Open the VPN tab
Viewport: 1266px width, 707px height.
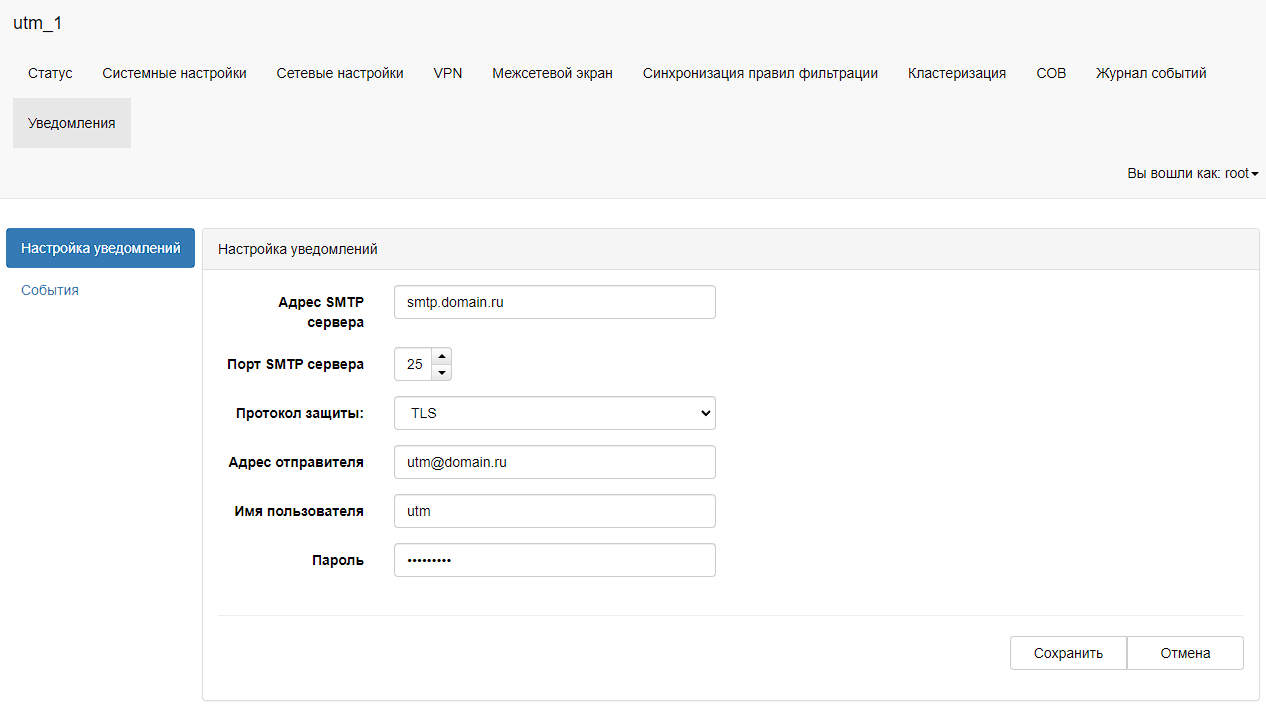point(448,73)
